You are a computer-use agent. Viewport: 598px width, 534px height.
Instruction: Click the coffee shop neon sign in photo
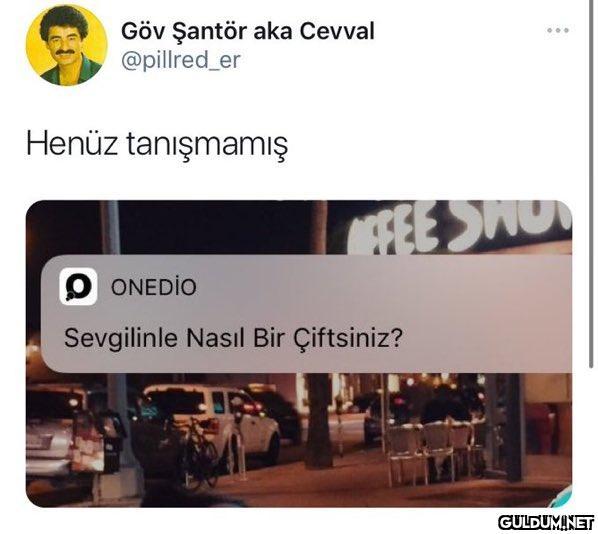460,227
